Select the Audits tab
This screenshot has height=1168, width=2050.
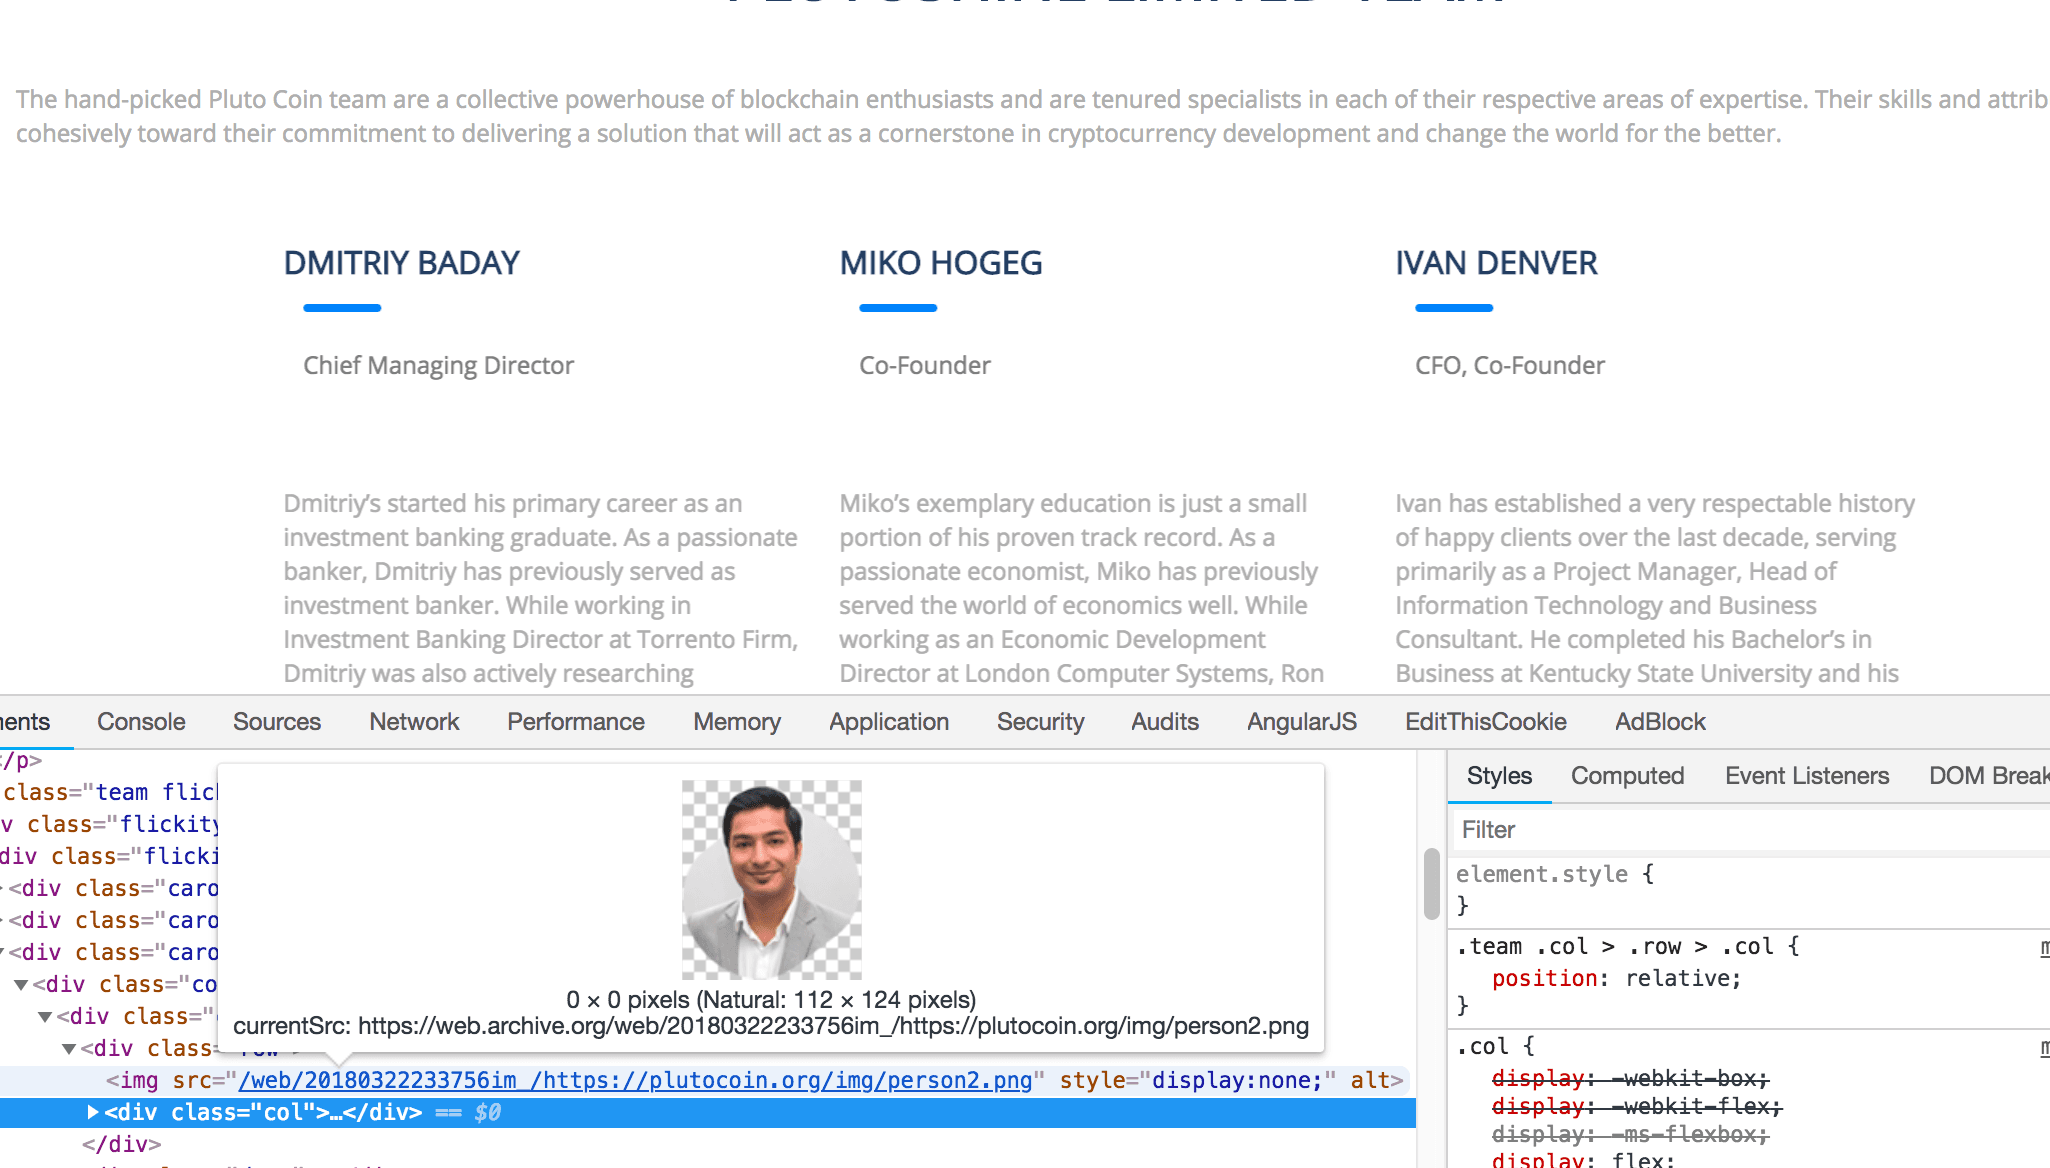[1165, 721]
